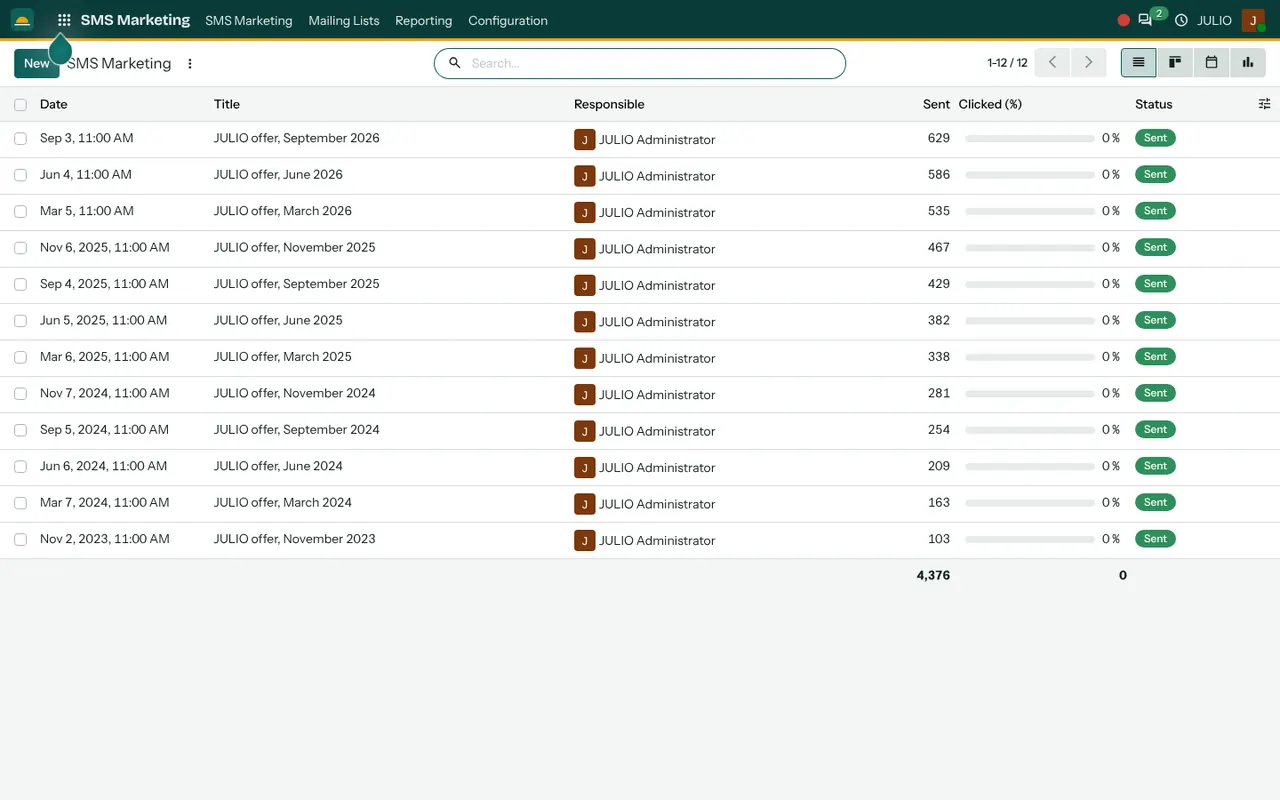
Task: Click avatar in November 2023 offer row
Action: click(584, 541)
